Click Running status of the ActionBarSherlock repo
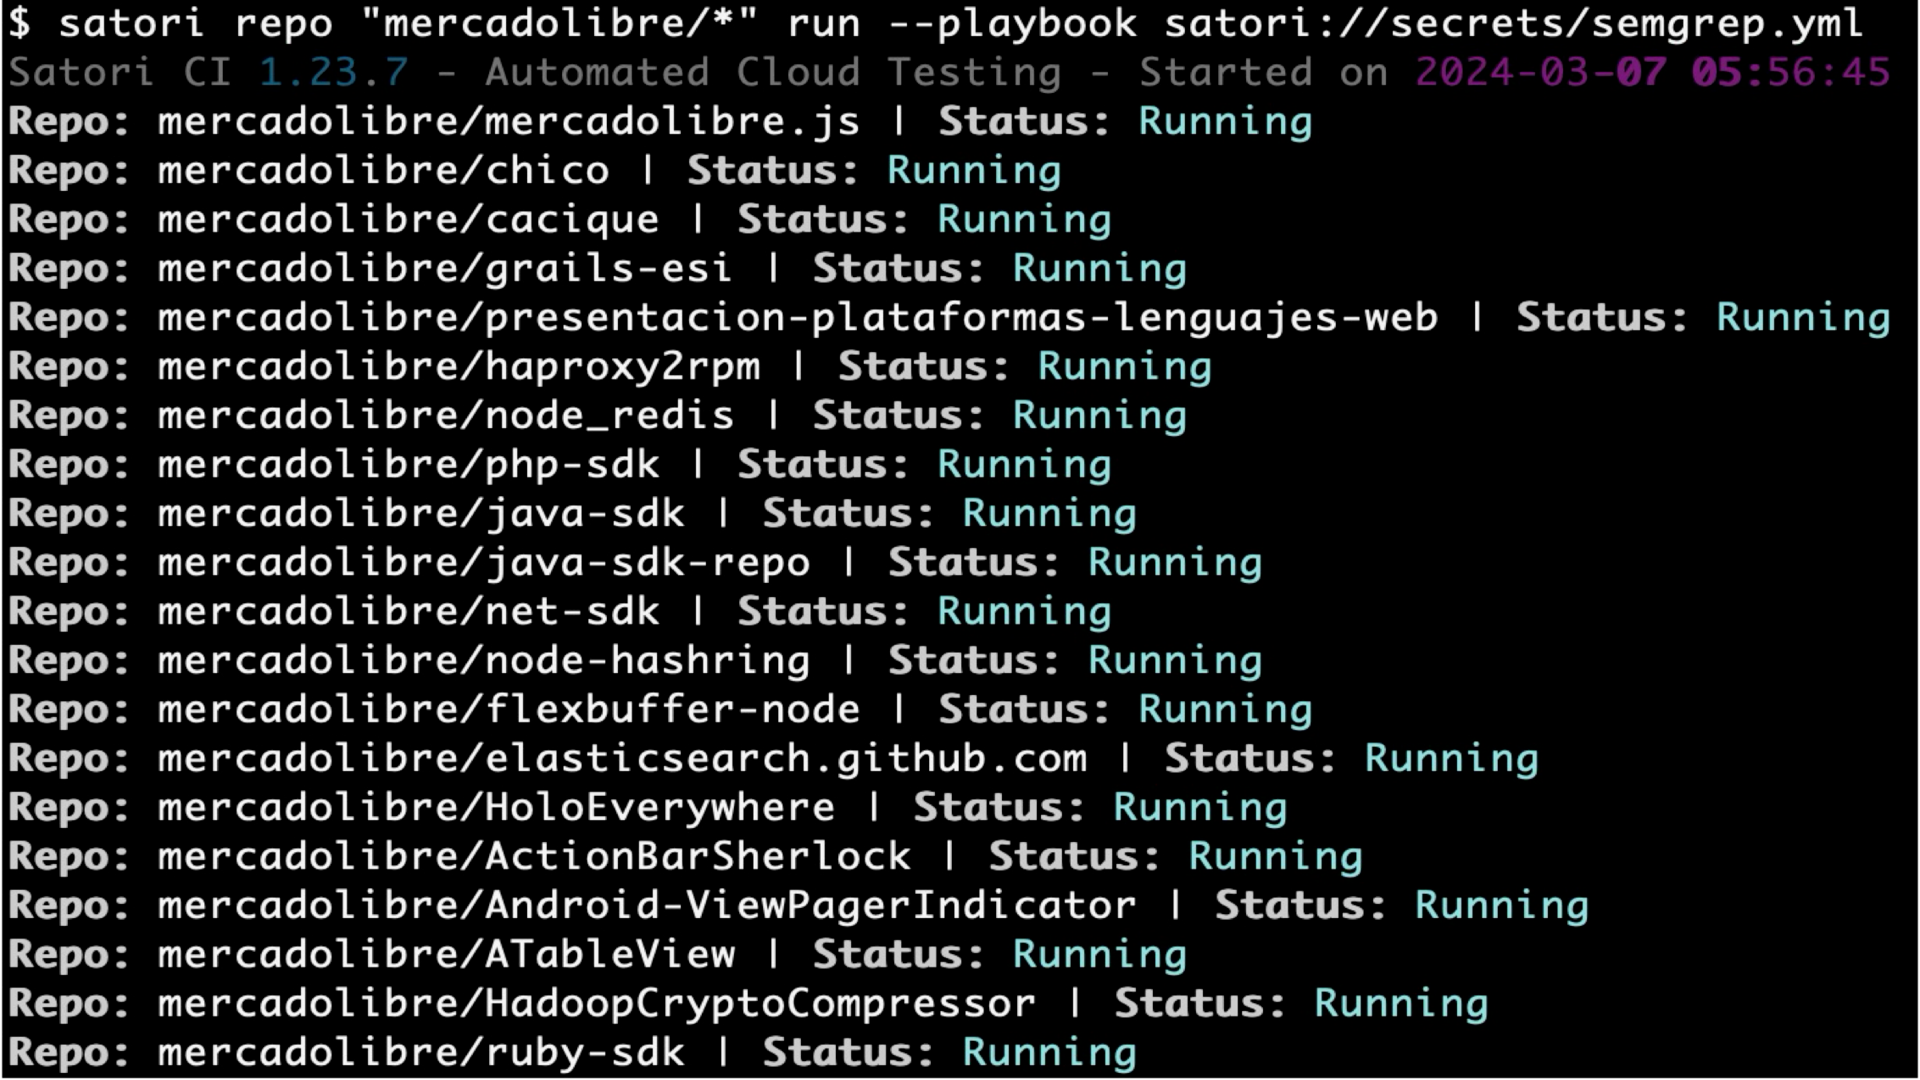1920x1080 pixels. click(1275, 857)
